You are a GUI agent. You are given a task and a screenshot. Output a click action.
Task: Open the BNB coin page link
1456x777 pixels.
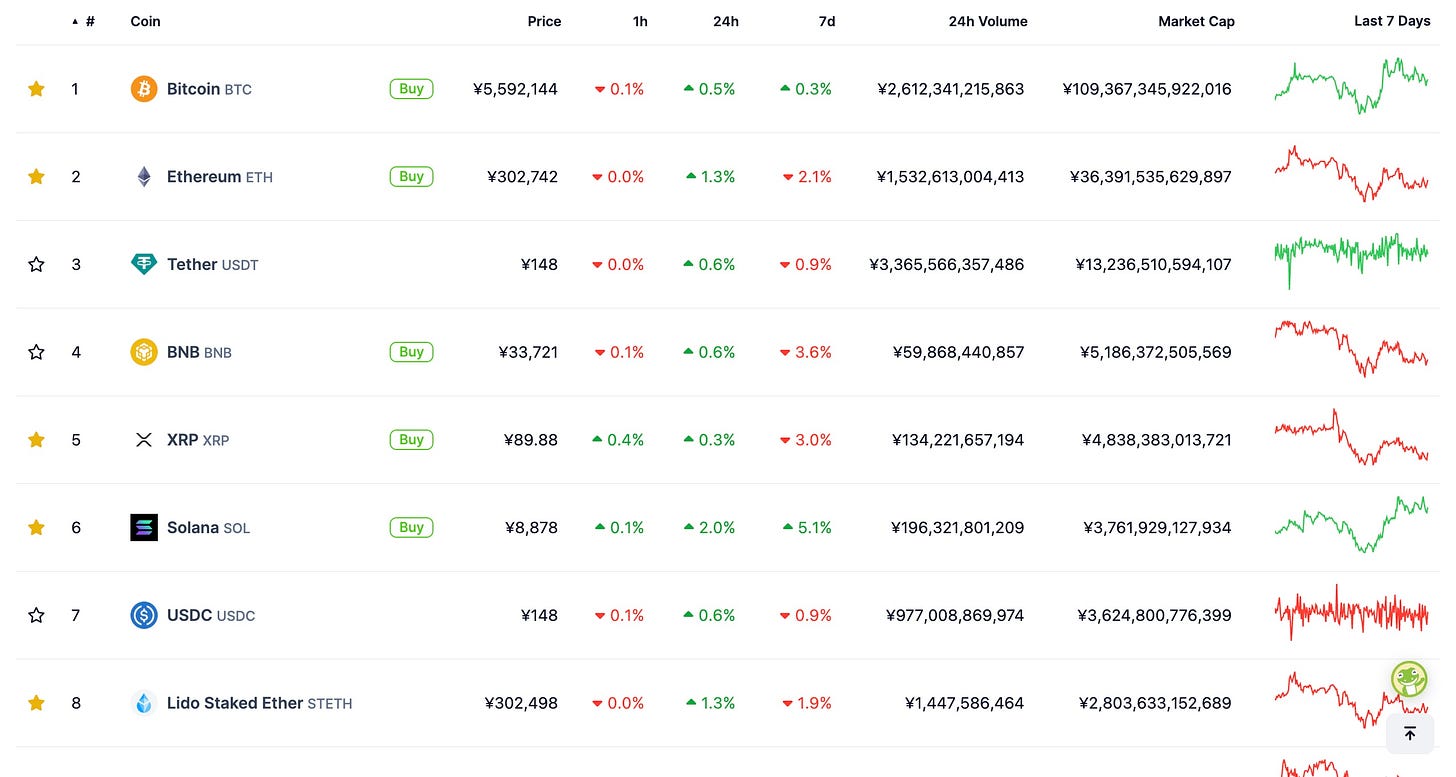point(199,352)
